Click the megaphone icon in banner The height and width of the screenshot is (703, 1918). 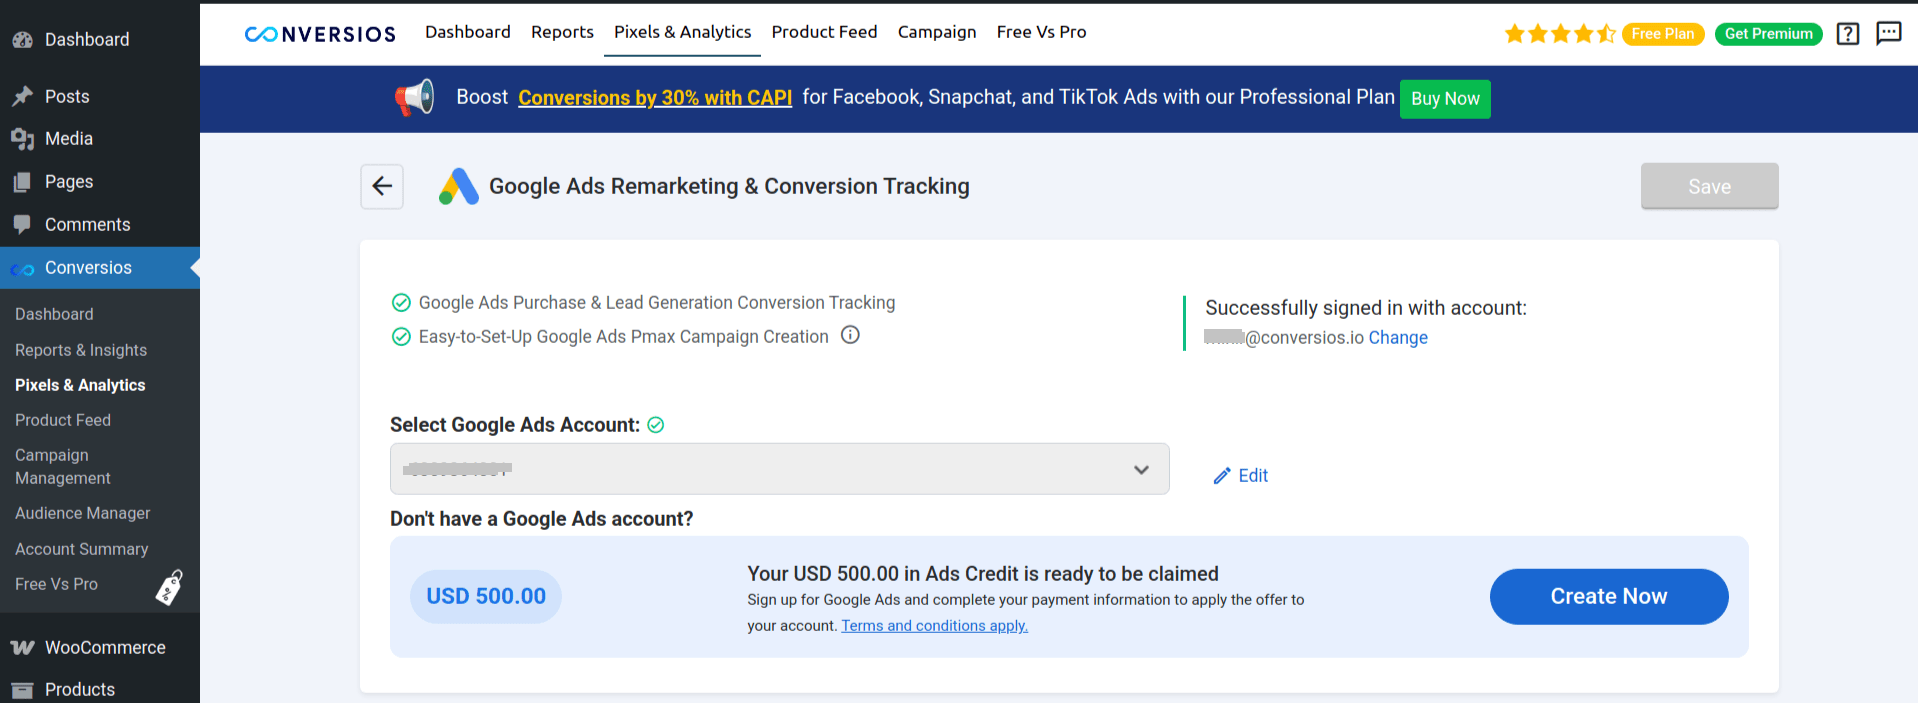click(x=414, y=98)
